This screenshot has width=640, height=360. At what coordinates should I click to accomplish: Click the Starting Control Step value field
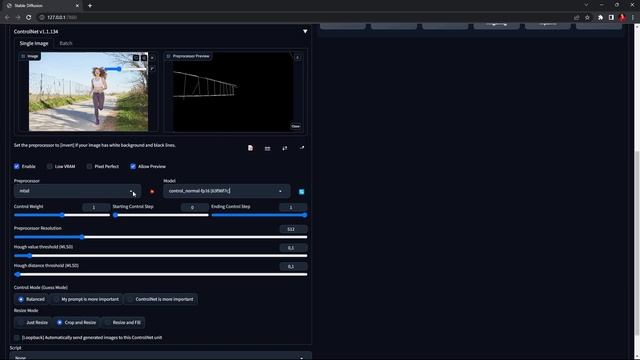tap(194, 207)
